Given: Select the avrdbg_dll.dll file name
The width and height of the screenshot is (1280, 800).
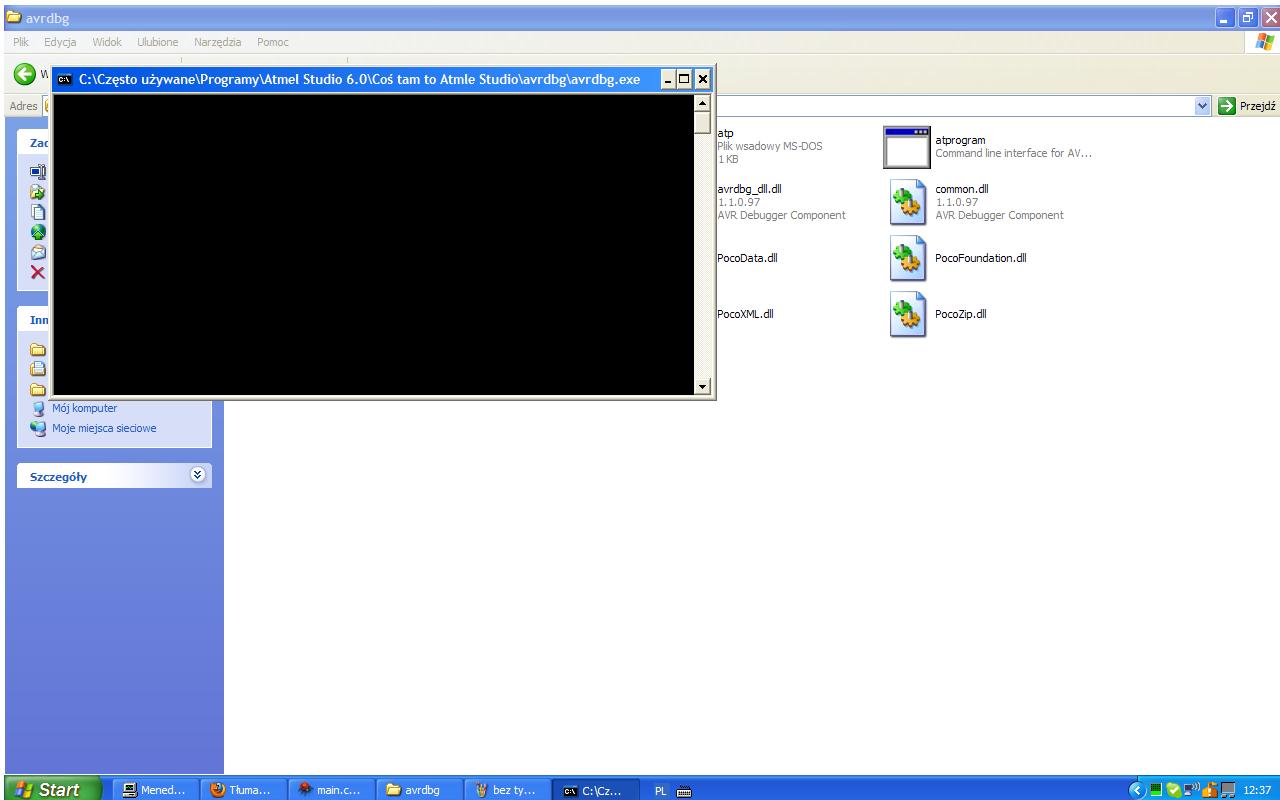Looking at the screenshot, I should point(750,189).
